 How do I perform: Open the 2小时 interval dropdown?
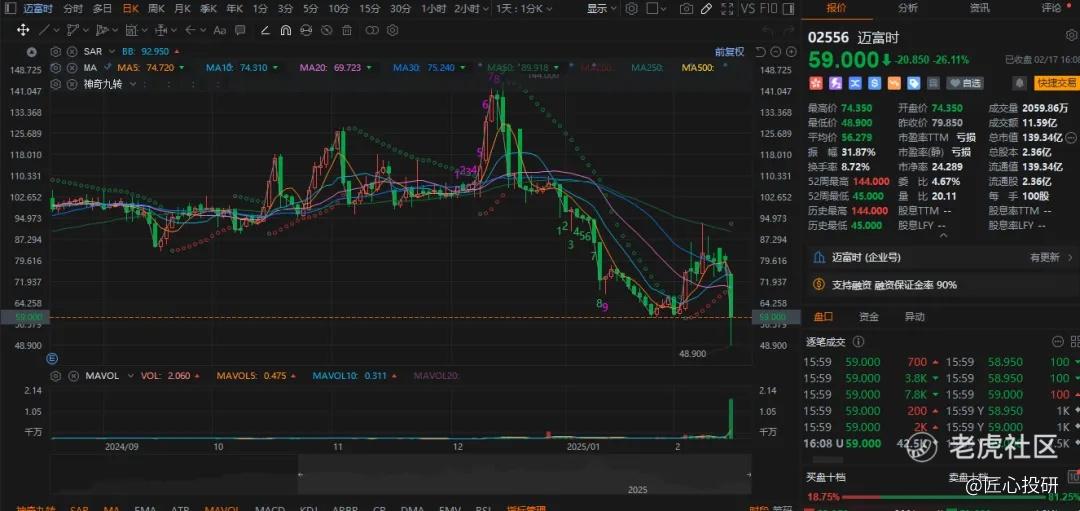(472, 9)
